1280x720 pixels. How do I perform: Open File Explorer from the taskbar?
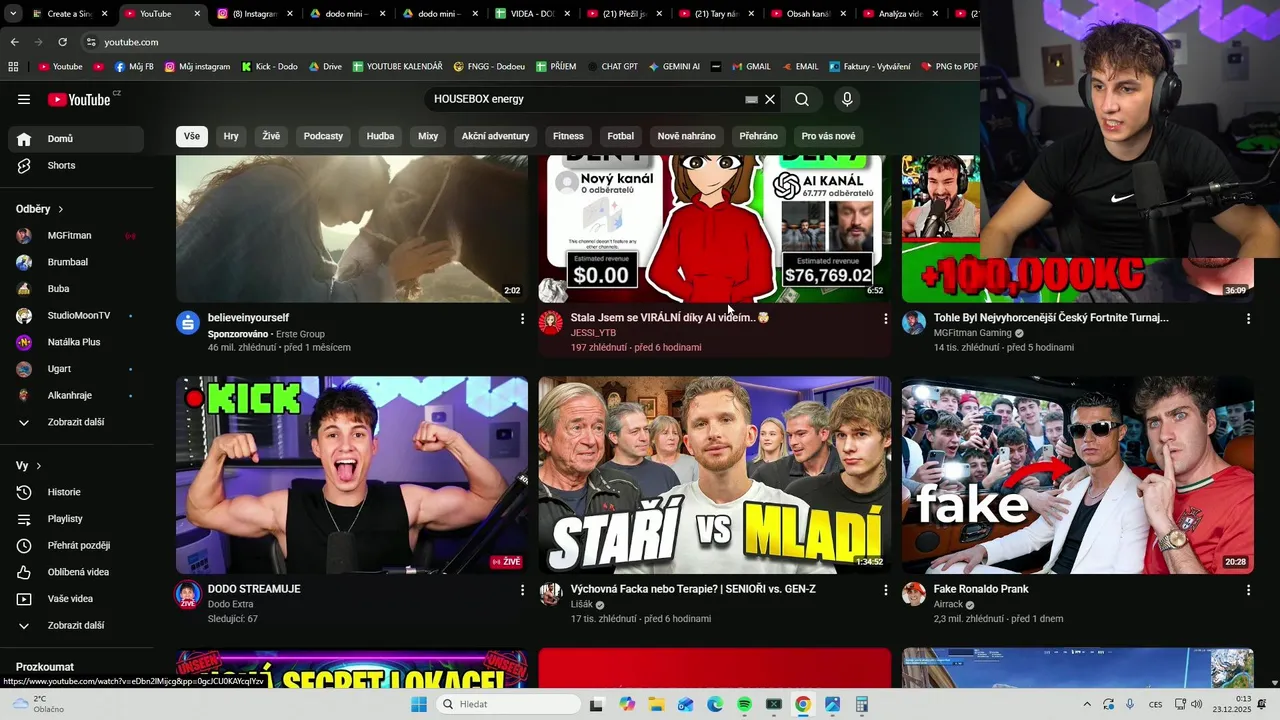pos(656,704)
